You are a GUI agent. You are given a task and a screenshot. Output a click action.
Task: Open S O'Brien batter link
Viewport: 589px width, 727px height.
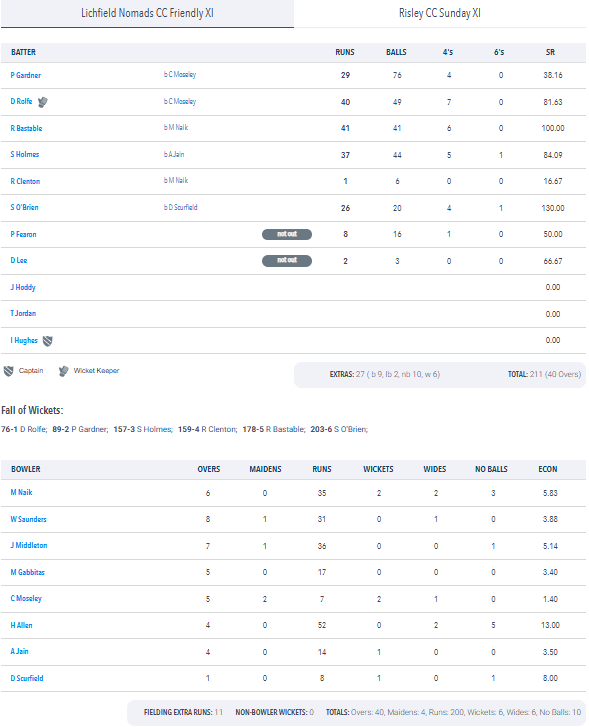tap(24, 207)
